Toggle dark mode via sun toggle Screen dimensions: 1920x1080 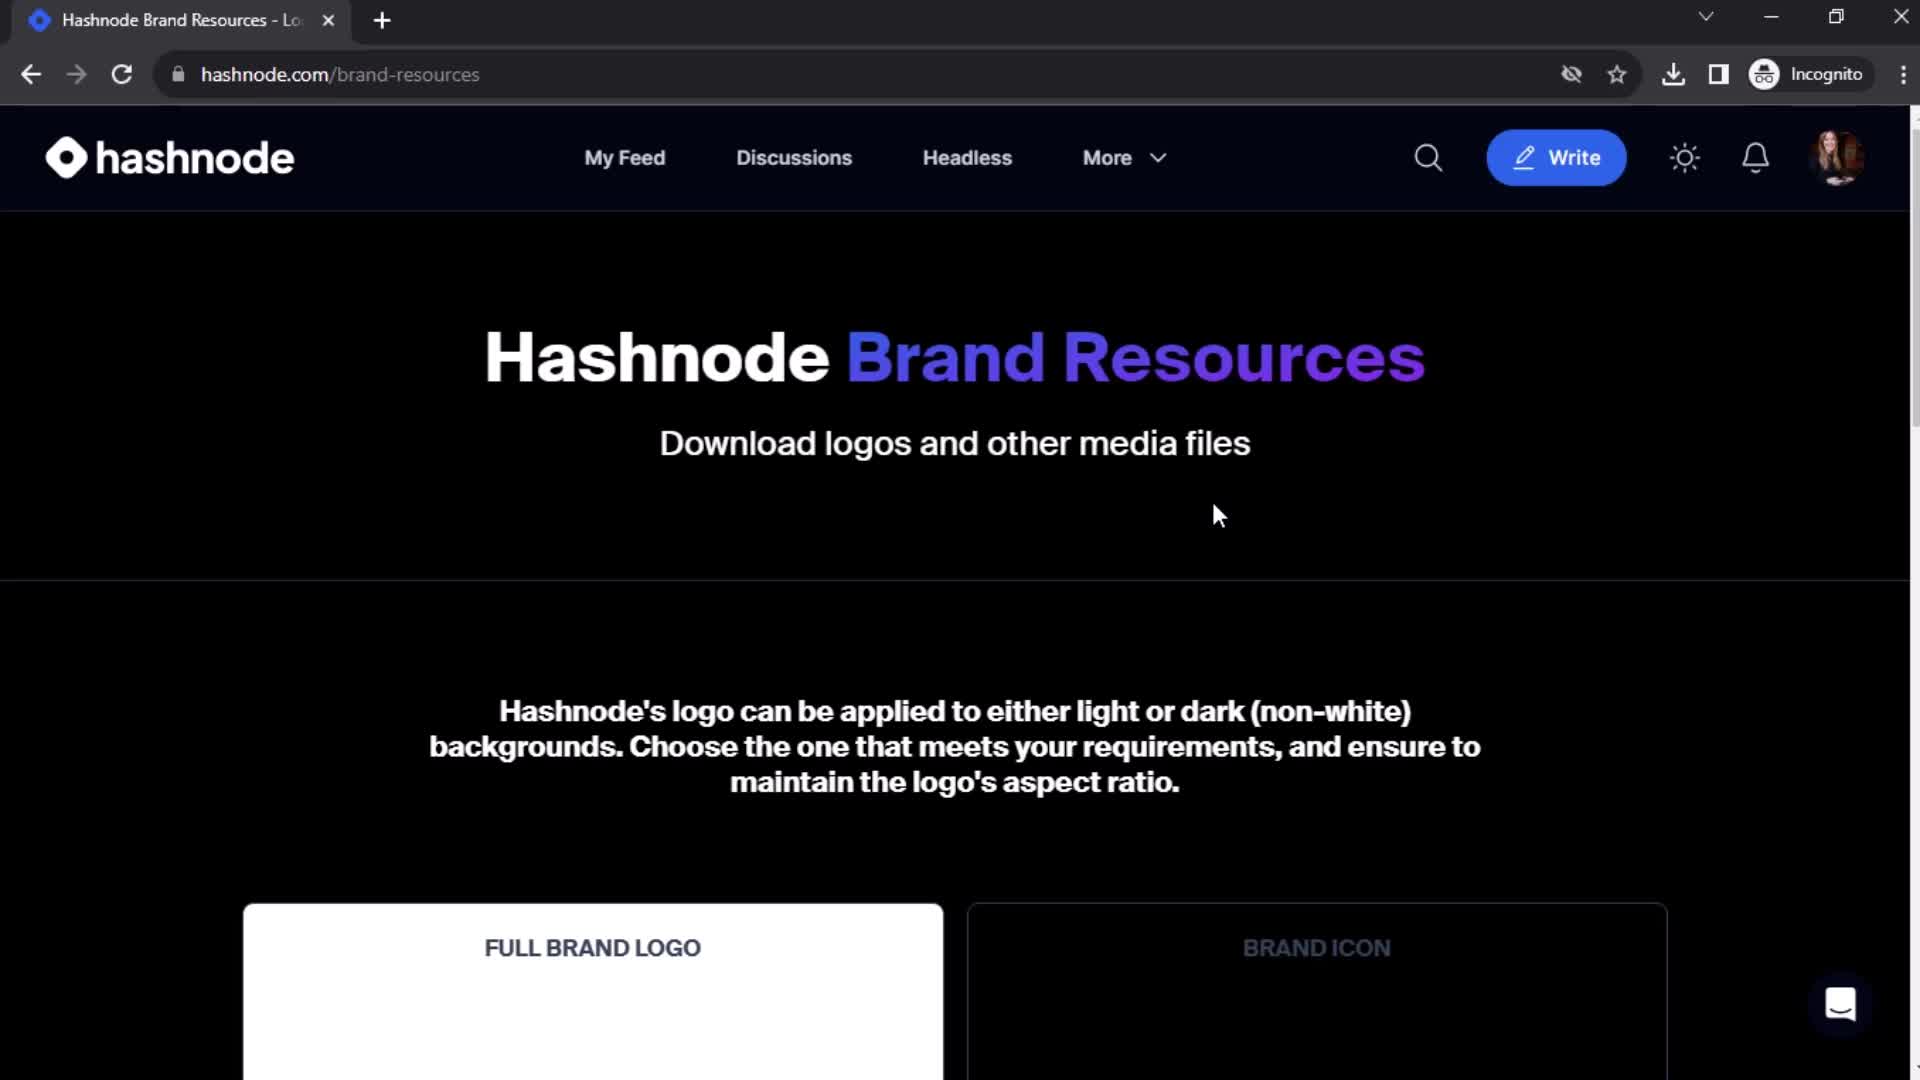pos(1685,157)
